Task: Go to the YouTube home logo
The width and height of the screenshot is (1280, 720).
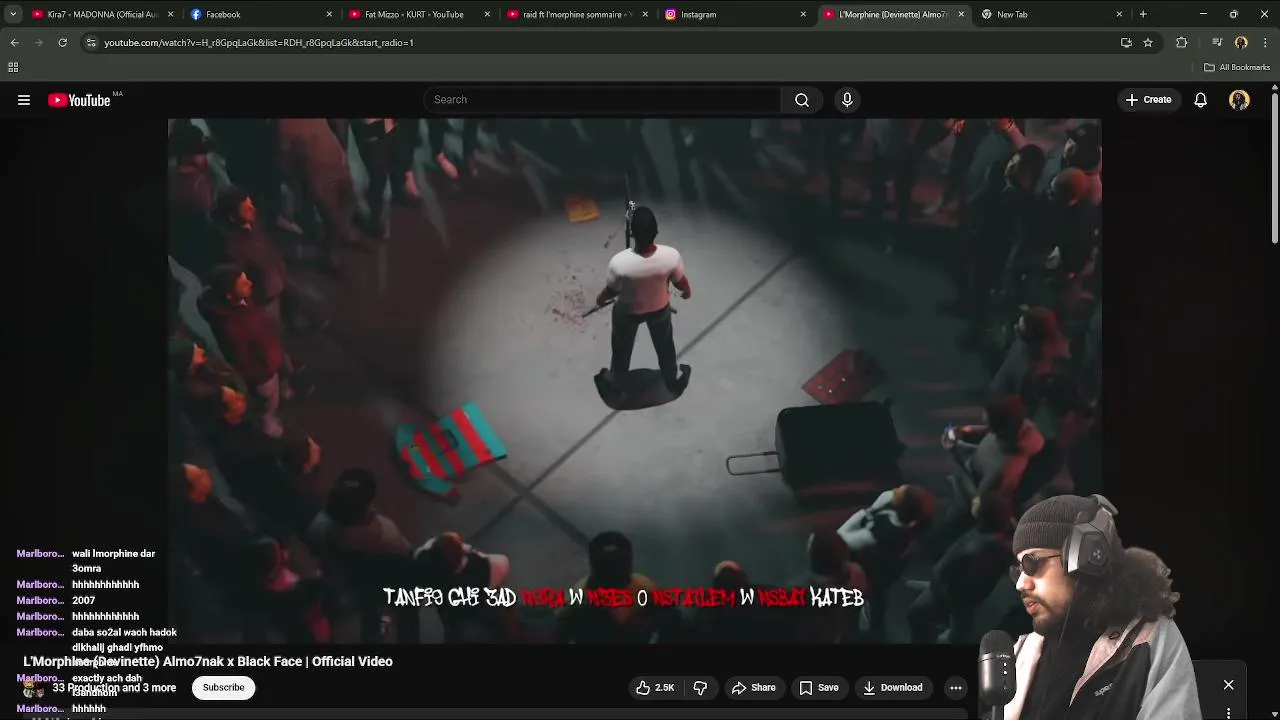Action: point(79,100)
